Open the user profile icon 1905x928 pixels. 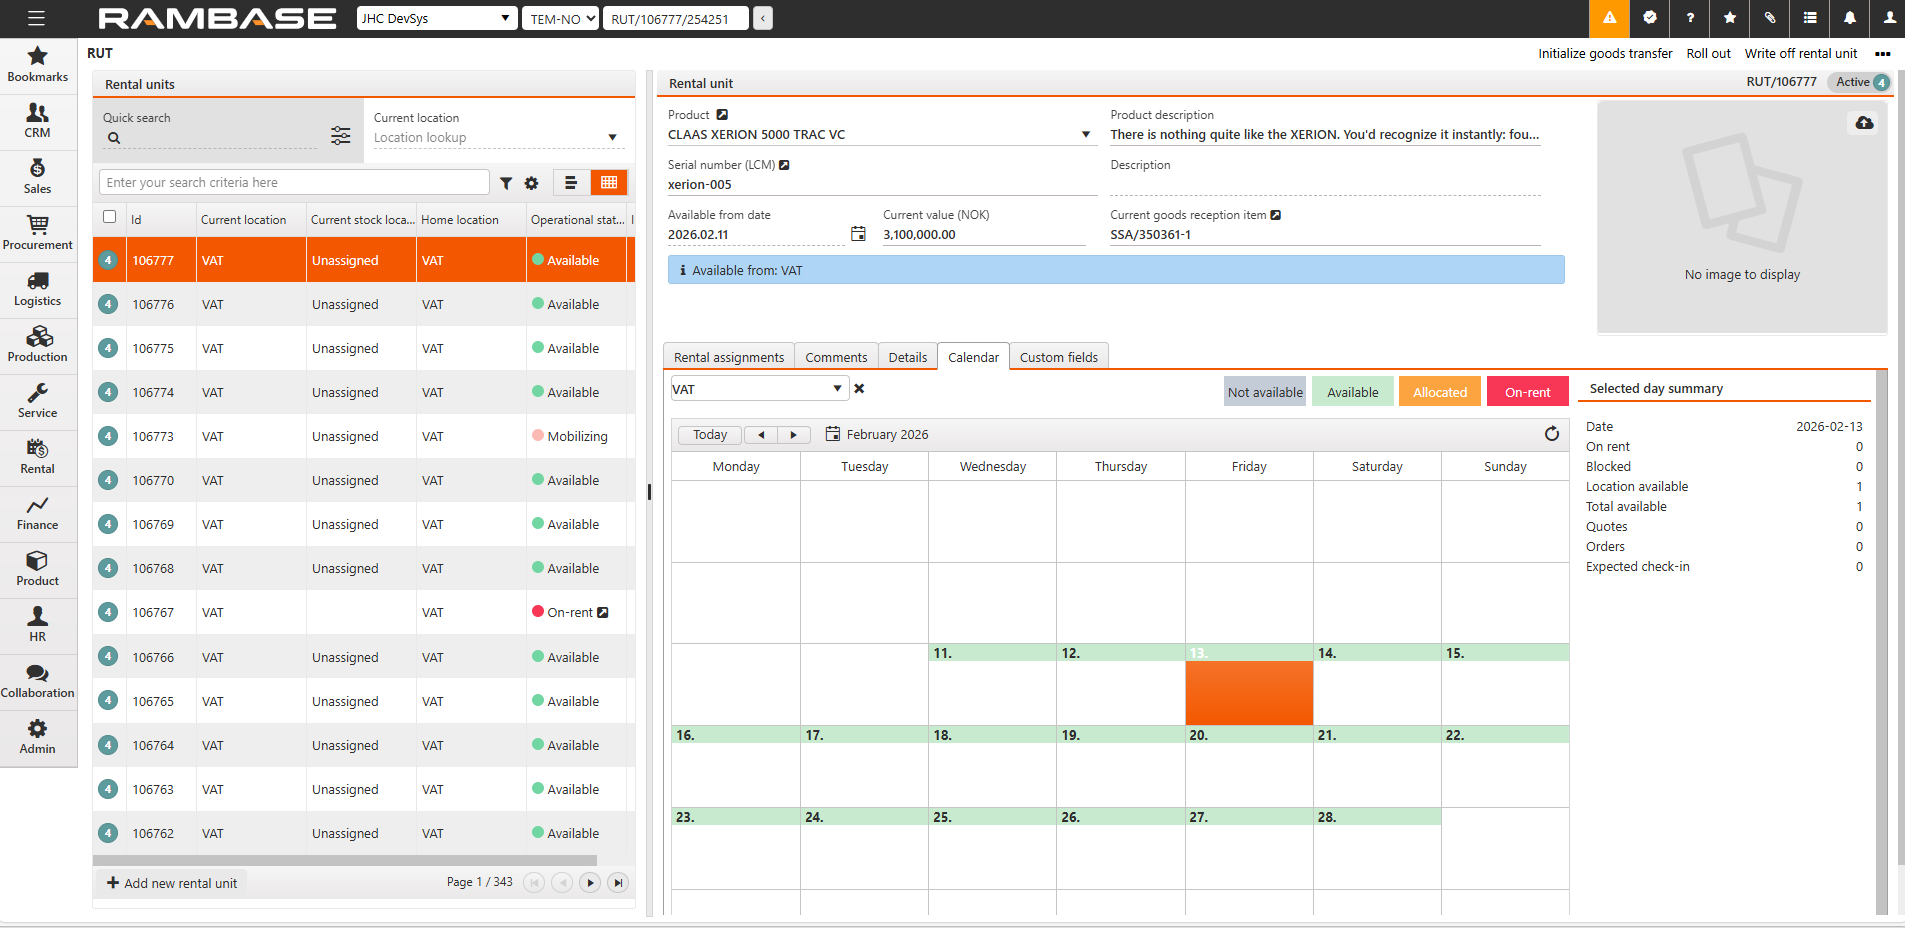(1889, 18)
